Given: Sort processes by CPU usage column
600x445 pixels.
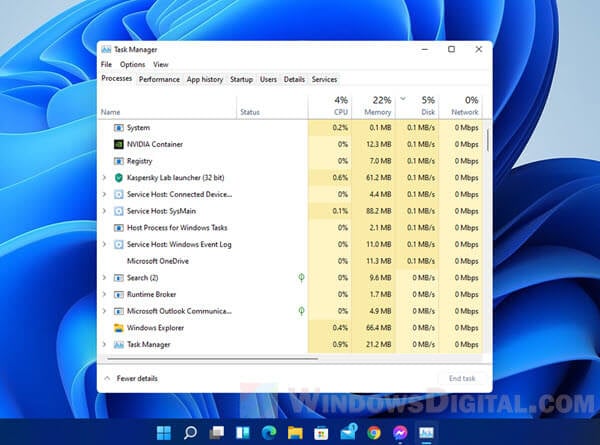Looking at the screenshot, I should point(330,106).
